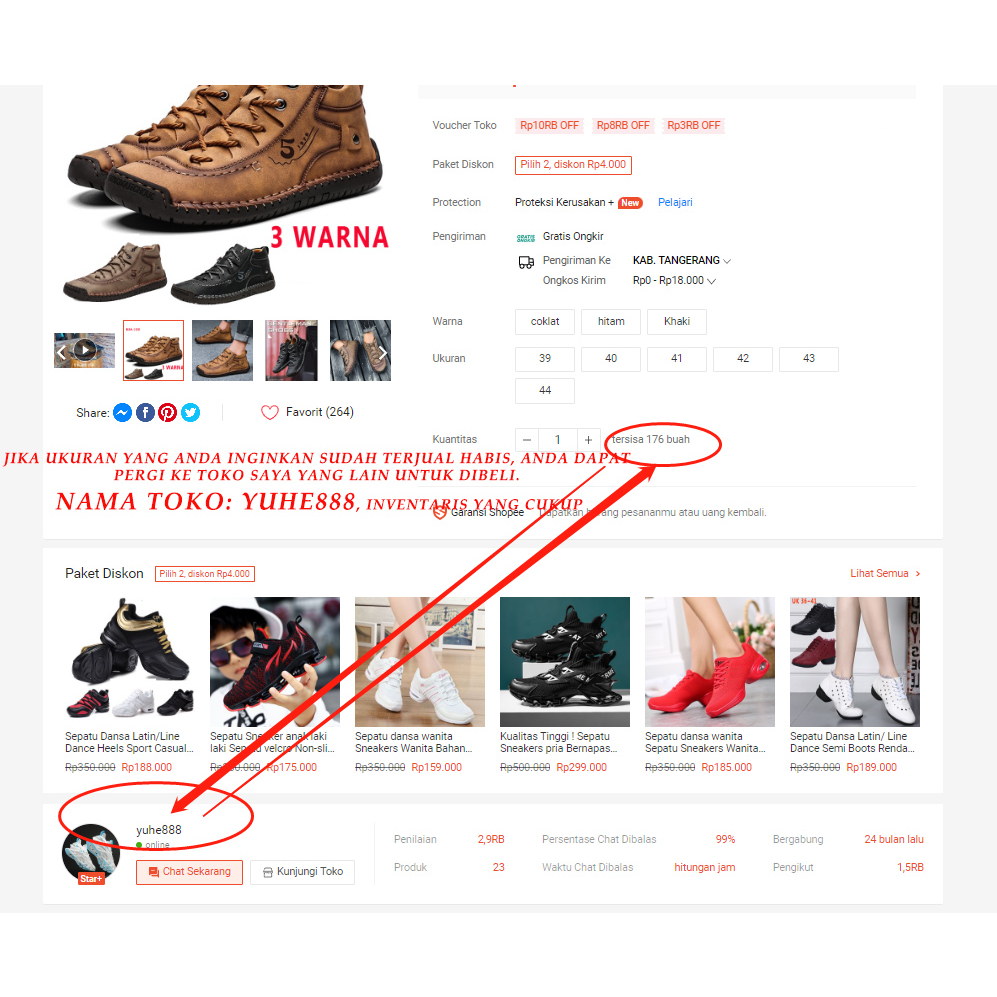Share product on Facebook icon
This screenshot has height=997, width=997.
(x=145, y=413)
